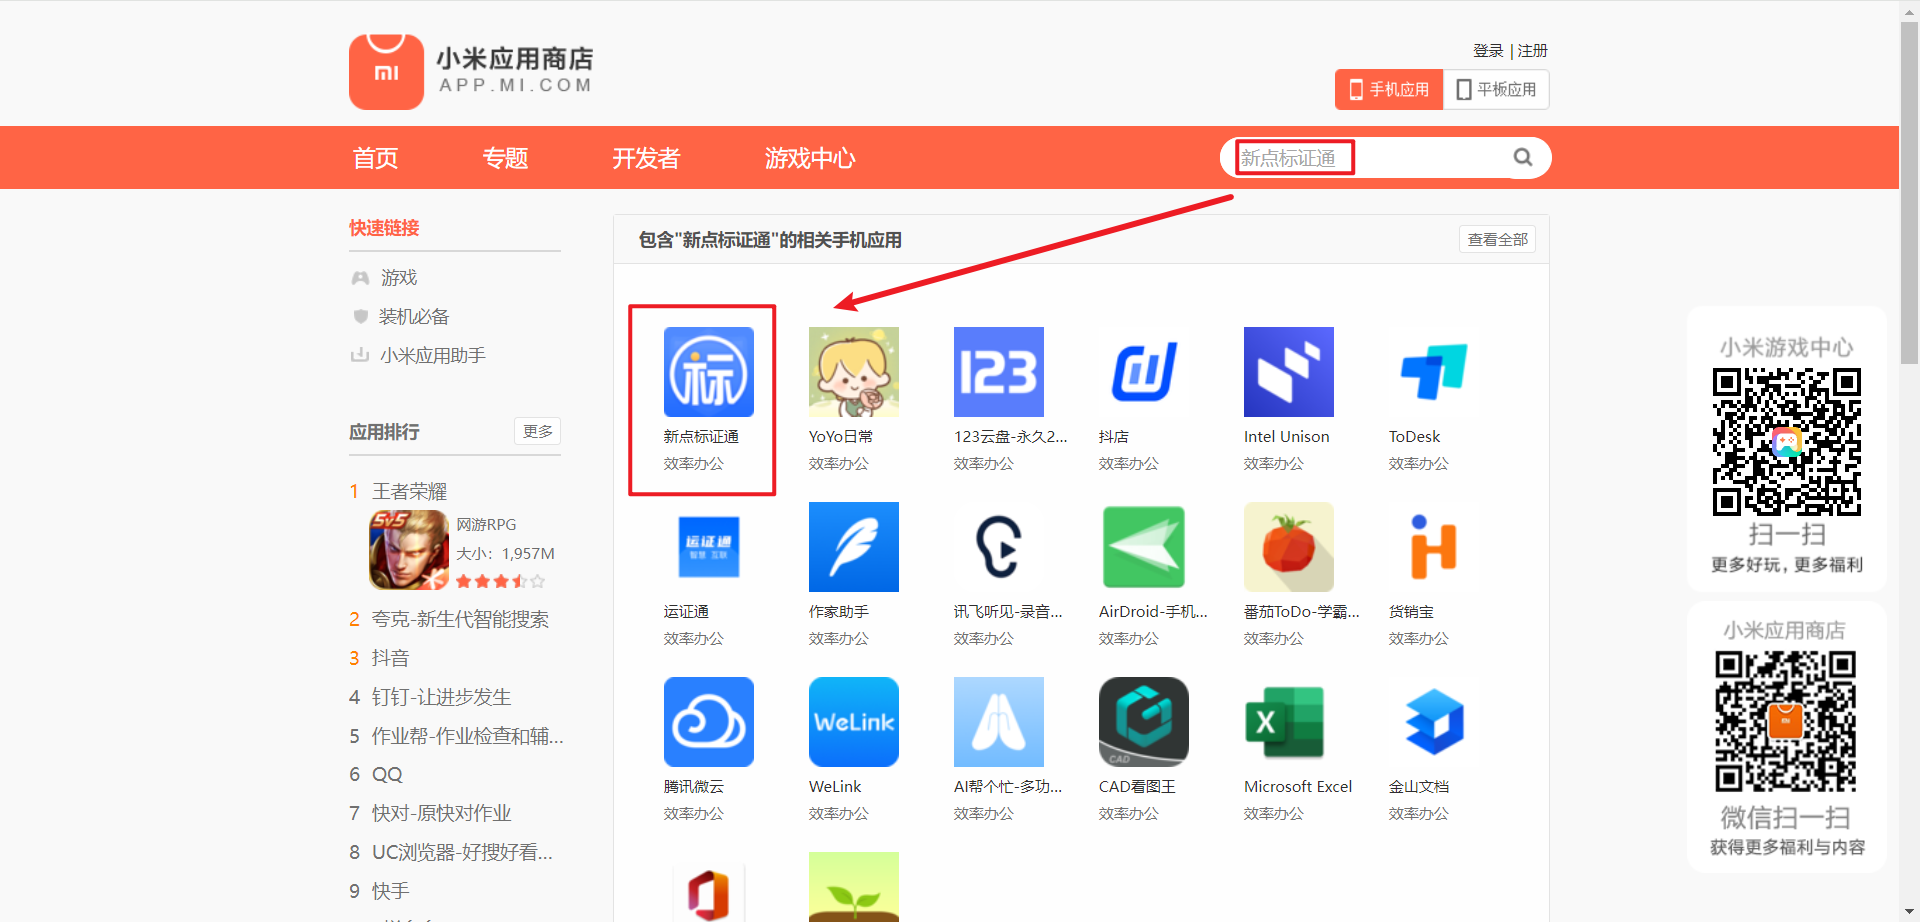Open the 讯飞听见 app icon
1920x922 pixels.
pos(998,547)
